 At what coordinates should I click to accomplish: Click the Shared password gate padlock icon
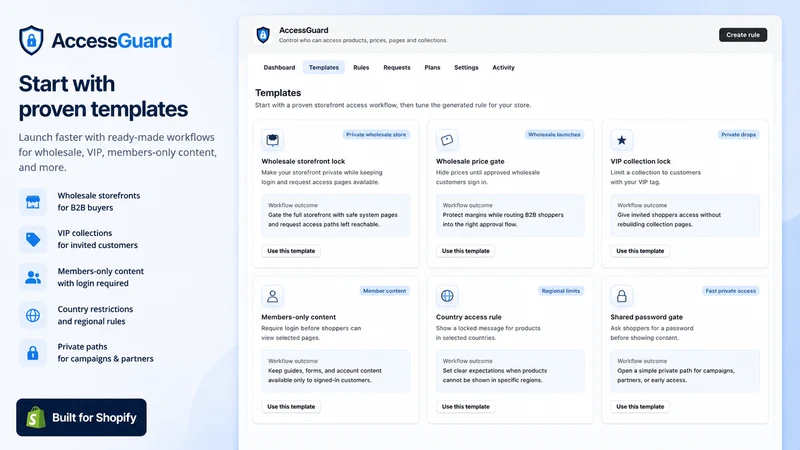tap(621, 296)
